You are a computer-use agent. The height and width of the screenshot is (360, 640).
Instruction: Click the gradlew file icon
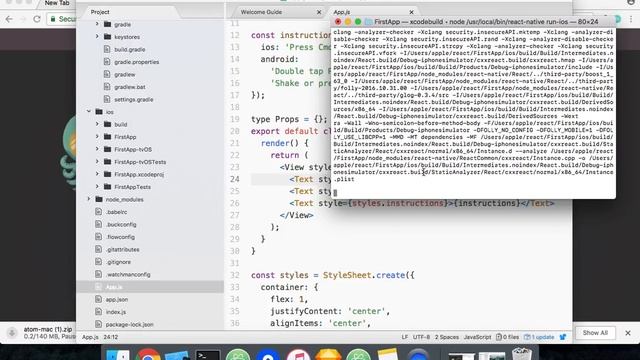[107, 74]
